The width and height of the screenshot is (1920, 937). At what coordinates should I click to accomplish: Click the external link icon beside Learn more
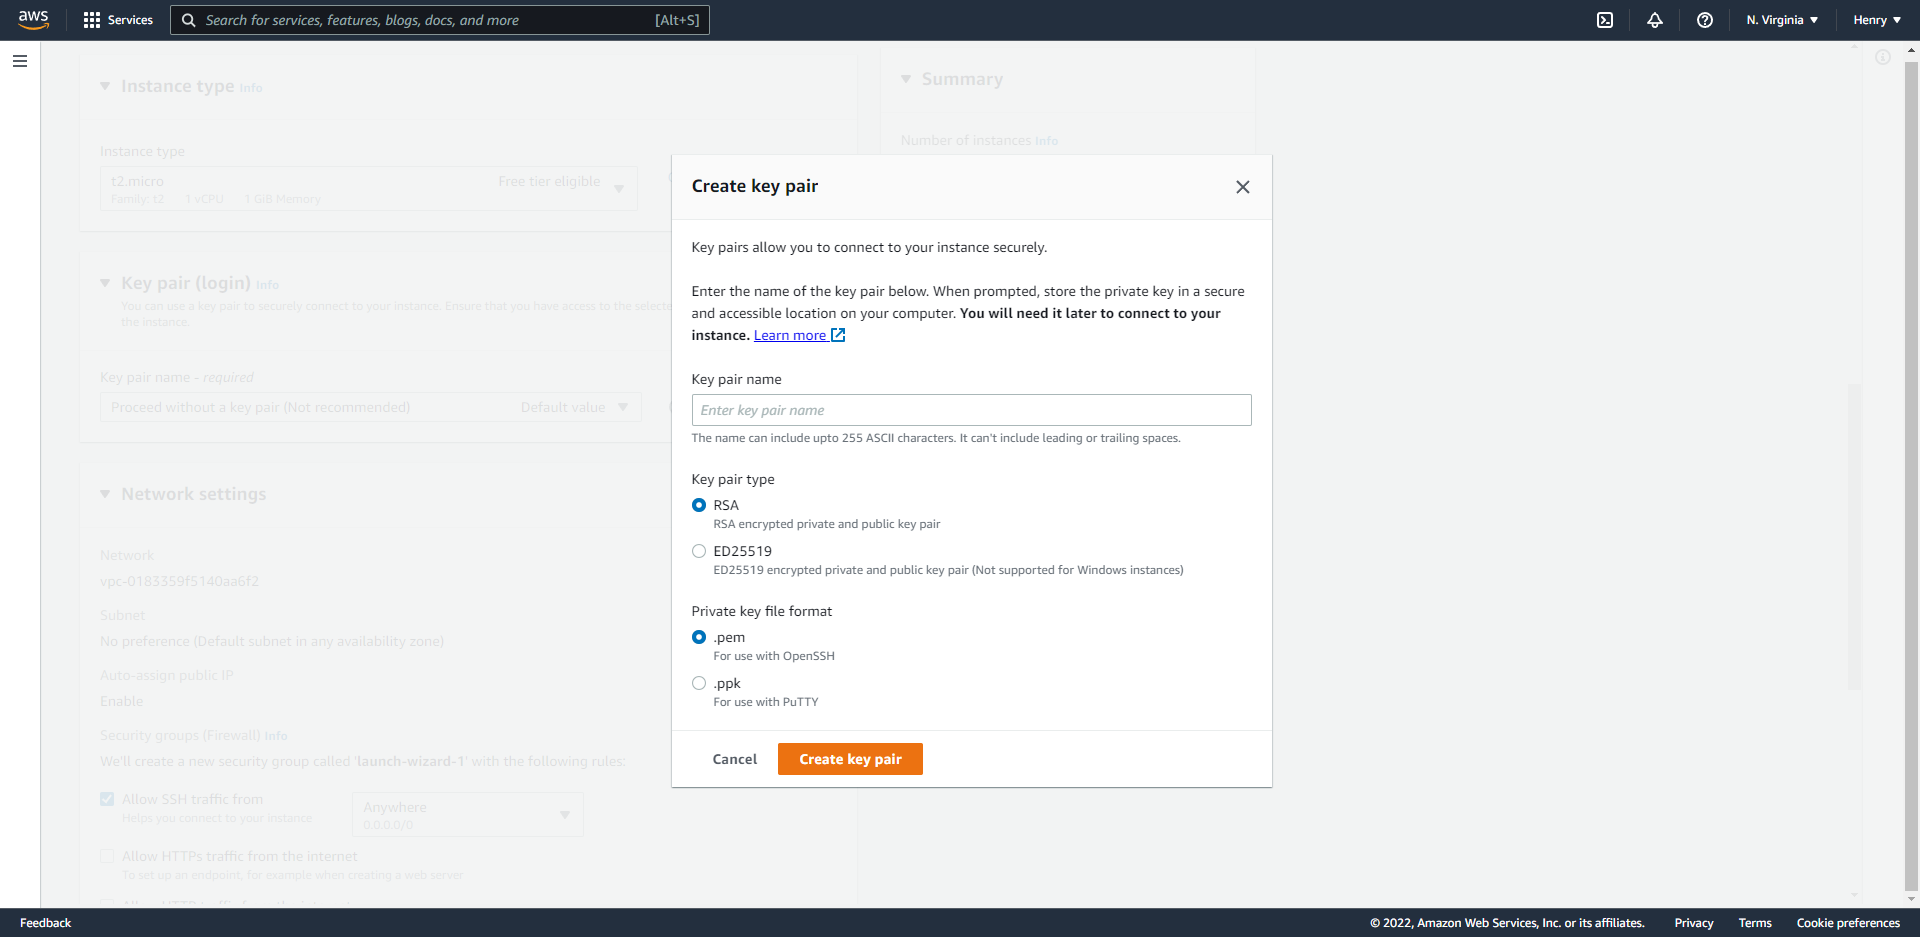836,334
